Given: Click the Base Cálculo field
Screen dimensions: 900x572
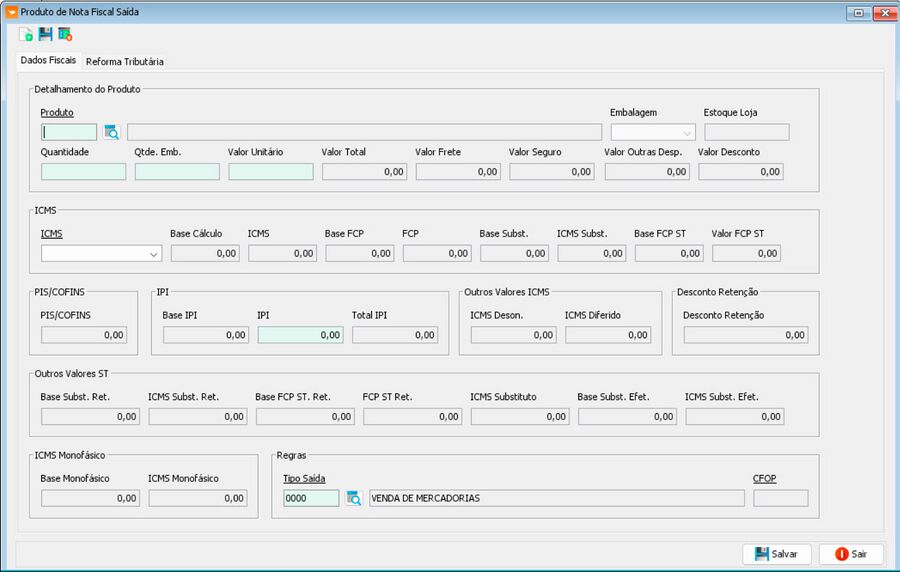Looking at the screenshot, I should [x=205, y=254].
